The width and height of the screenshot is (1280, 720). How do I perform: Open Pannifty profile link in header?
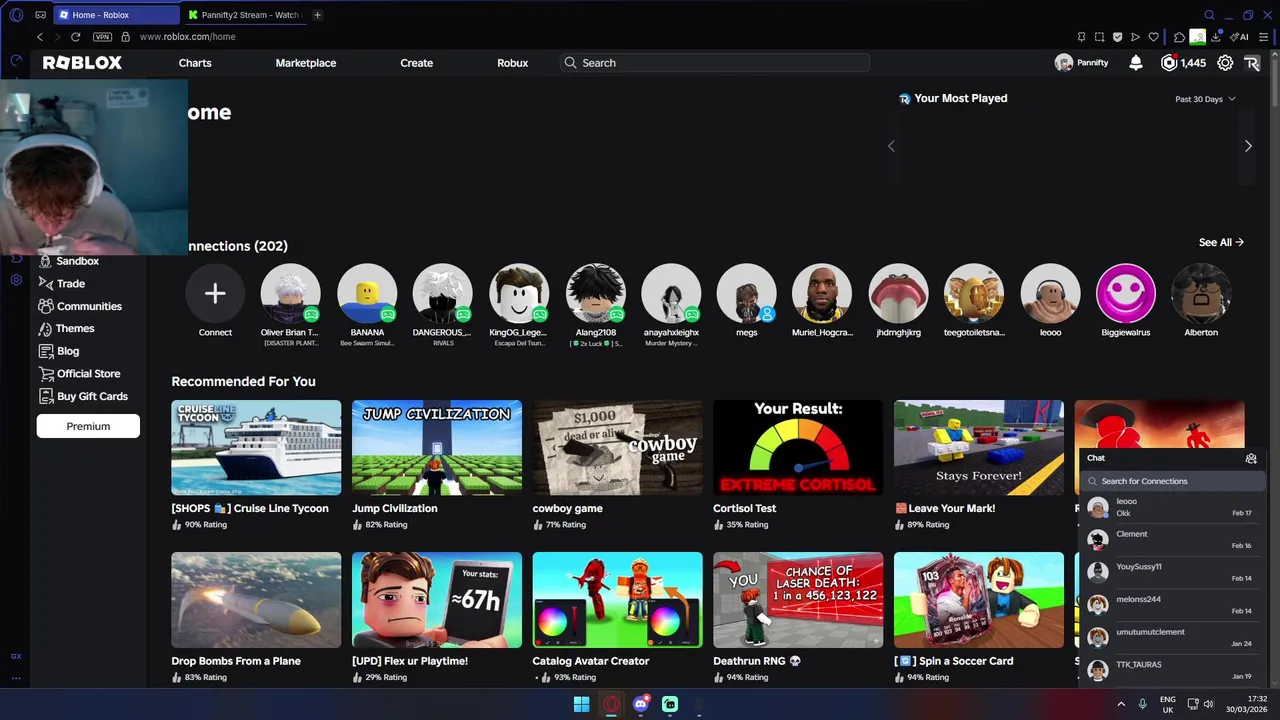(1082, 63)
